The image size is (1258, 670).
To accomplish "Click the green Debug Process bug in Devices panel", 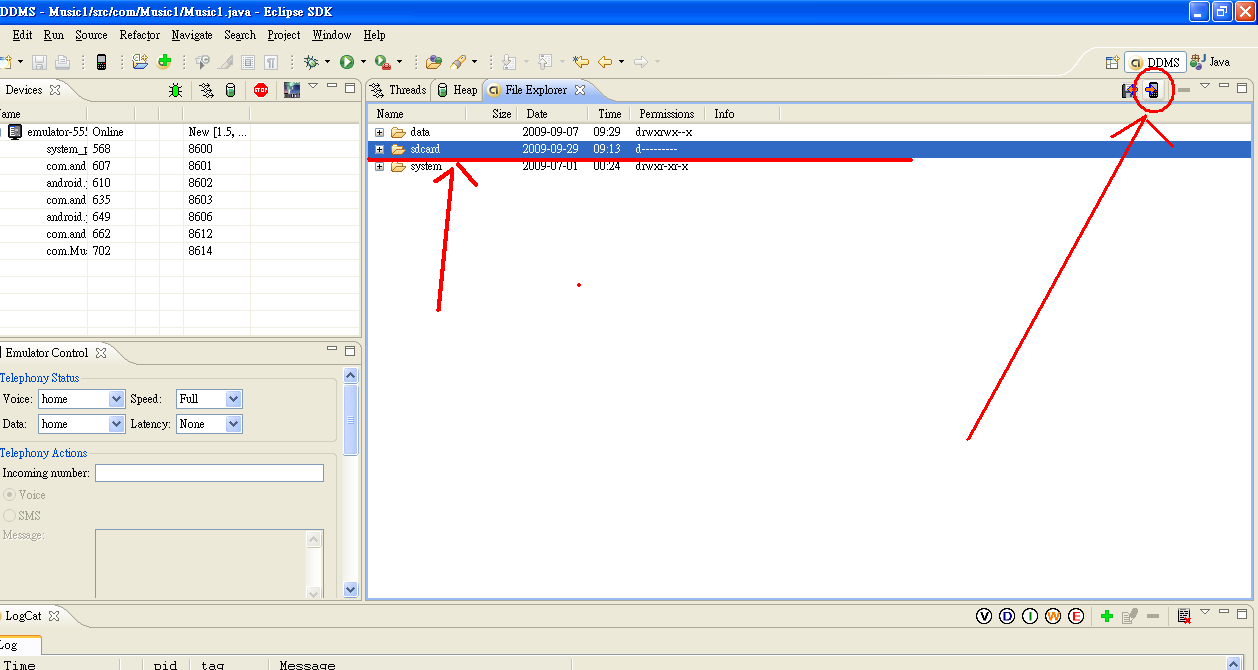I will pos(176,90).
